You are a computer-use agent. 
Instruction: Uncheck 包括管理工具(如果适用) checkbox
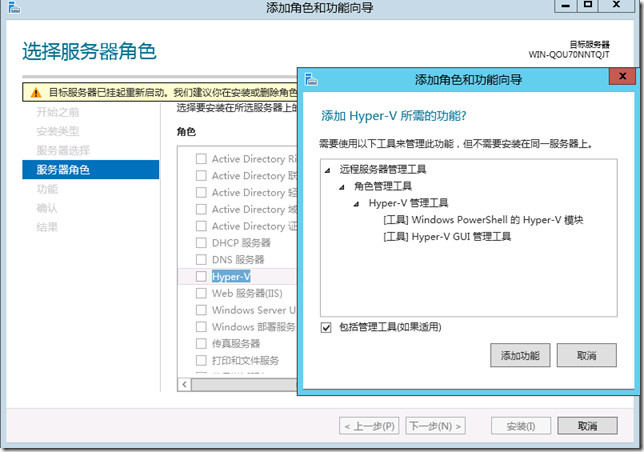click(x=326, y=328)
